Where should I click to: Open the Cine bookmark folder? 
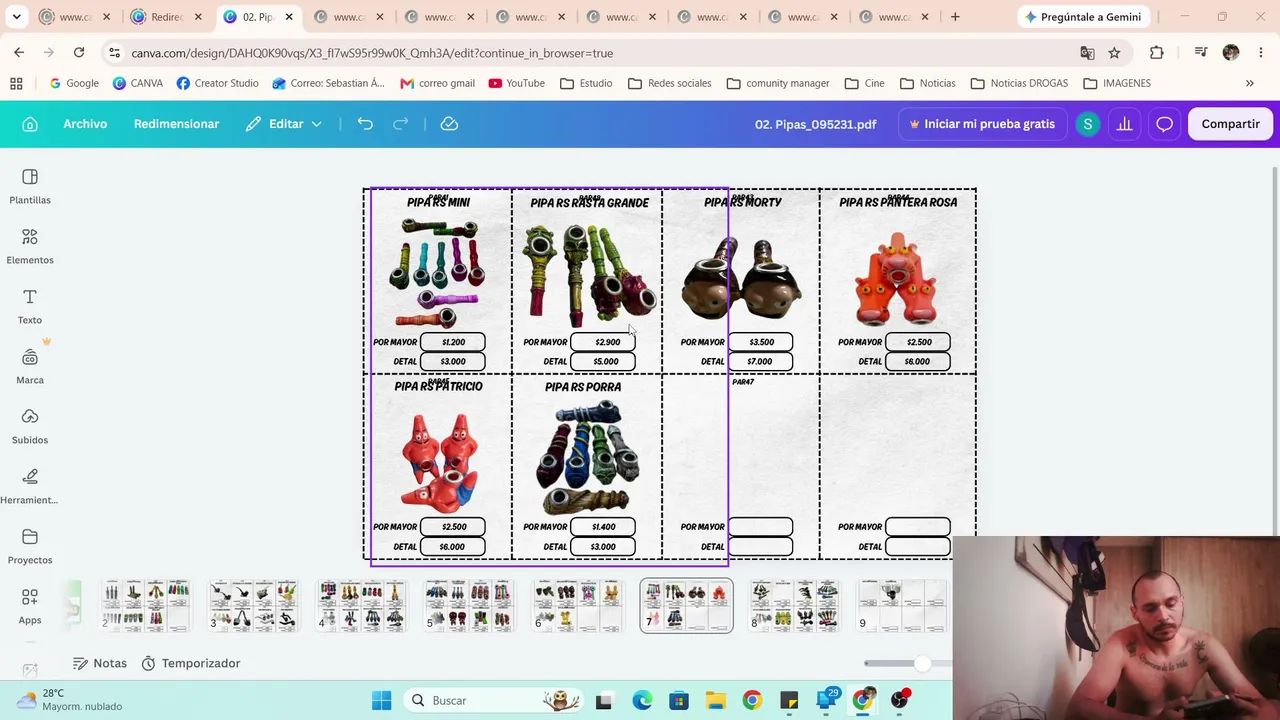[865, 83]
